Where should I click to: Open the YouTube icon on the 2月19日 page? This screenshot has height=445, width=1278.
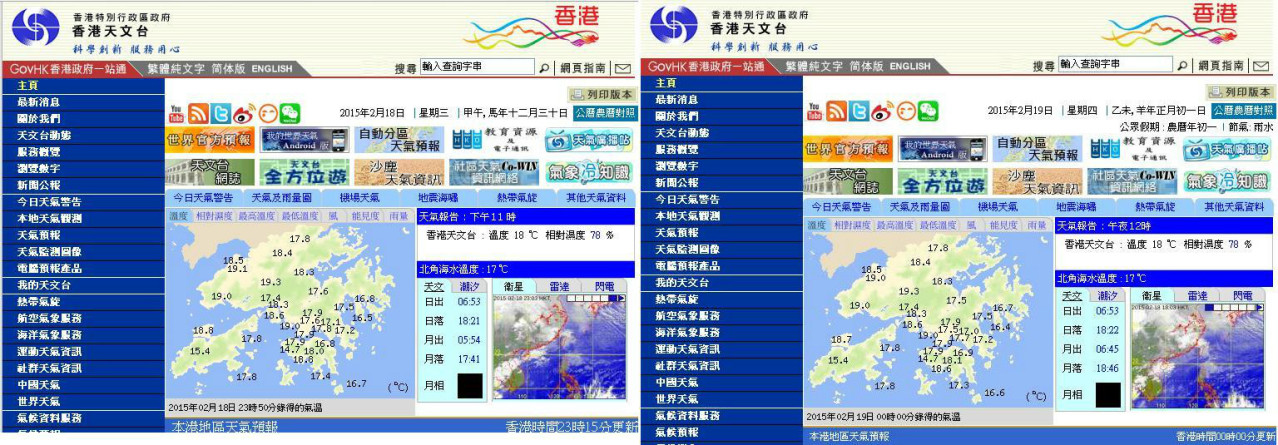(815, 110)
